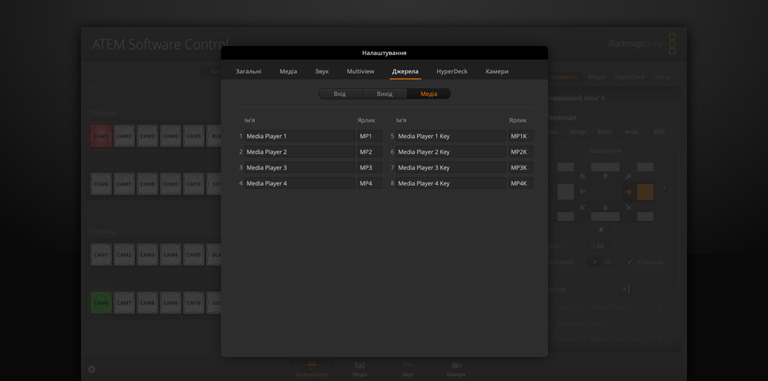Select the DVE transition tab
The width and height of the screenshot is (768, 381).
[659, 132]
